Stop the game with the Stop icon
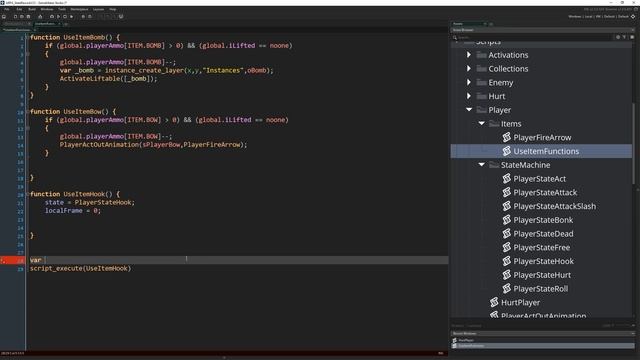This screenshot has height=360, width=640. click(65, 17)
